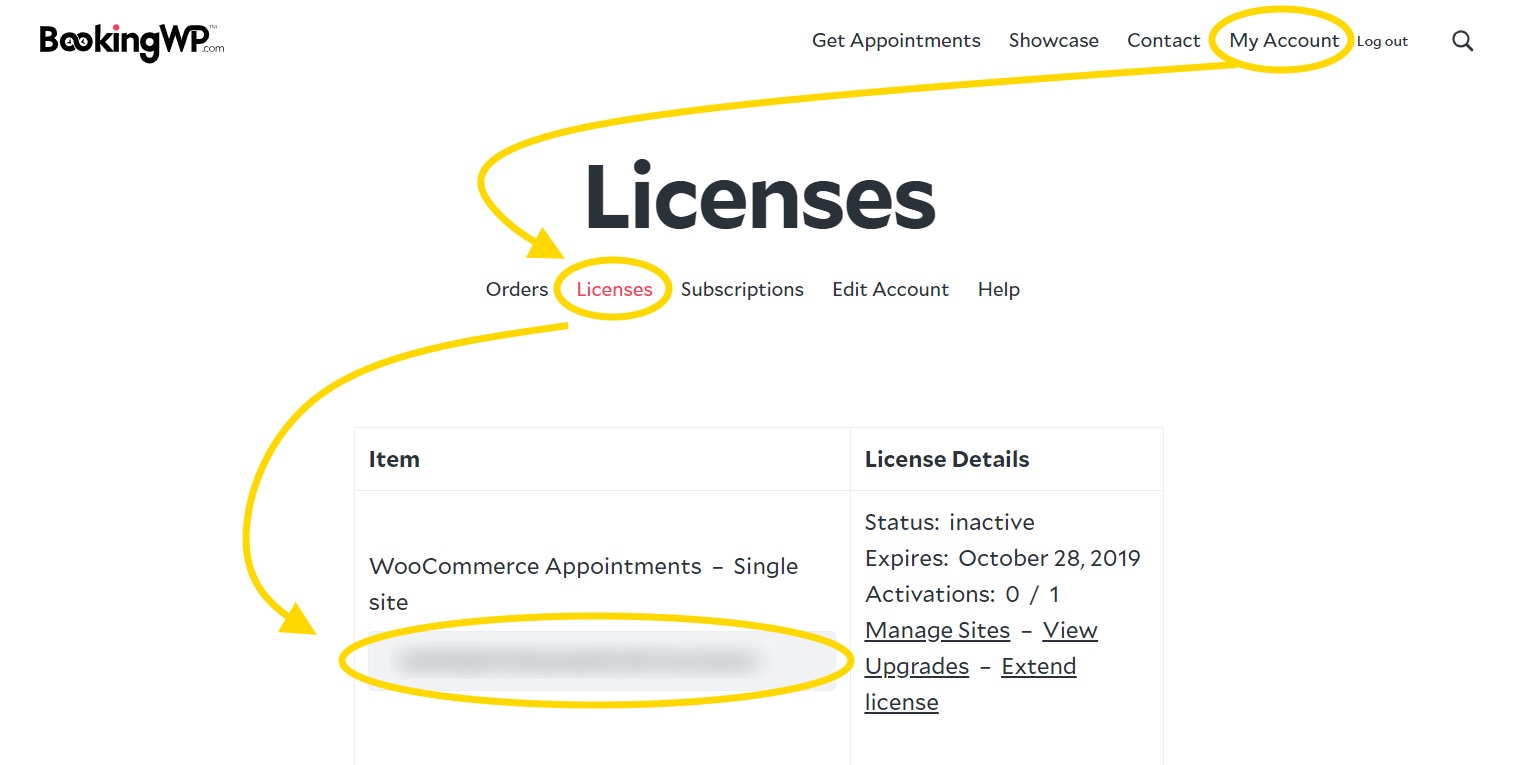
Task: Log out of the account
Action: tap(1382, 41)
